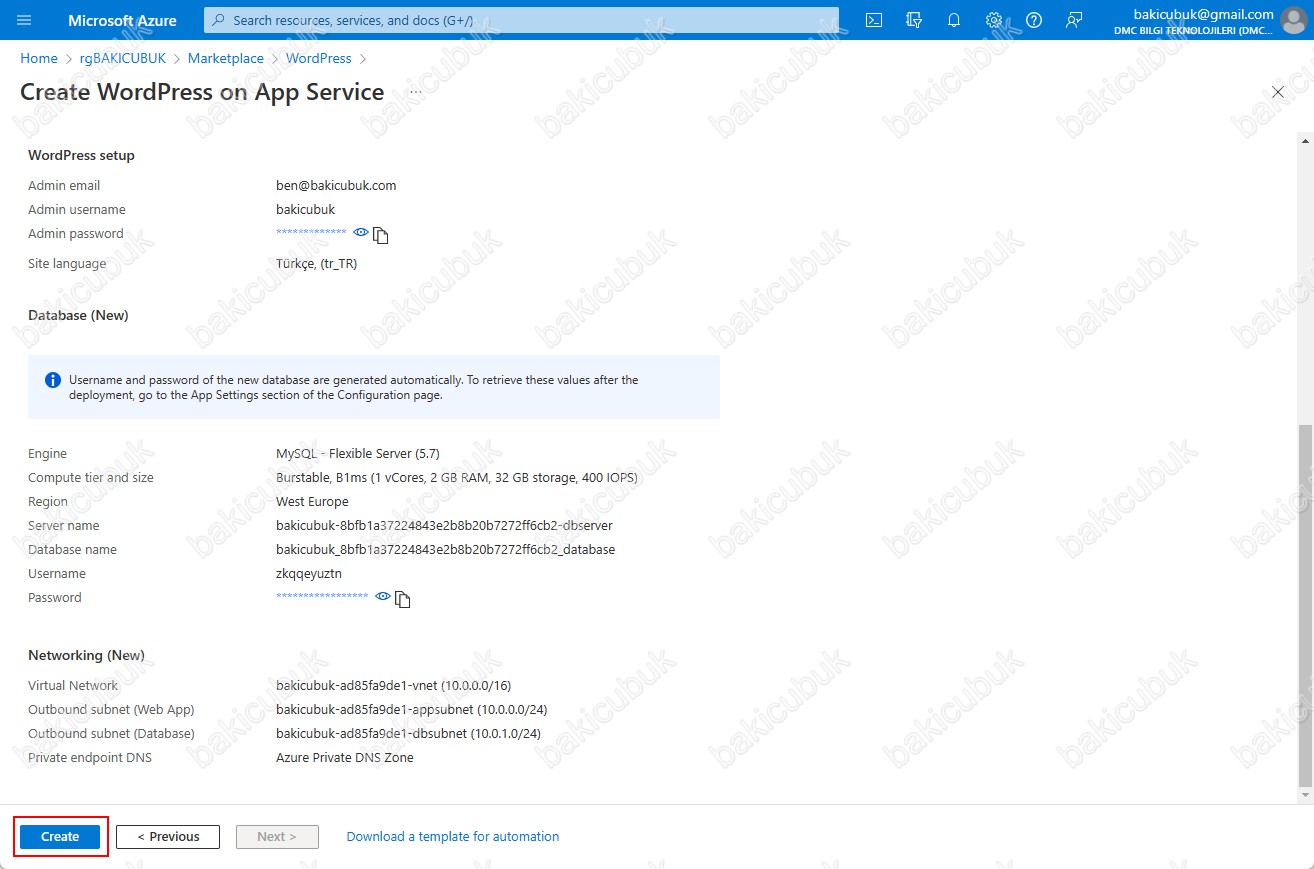Open the account avatar menu
Screen dimensions: 1314x869
point(1294,20)
